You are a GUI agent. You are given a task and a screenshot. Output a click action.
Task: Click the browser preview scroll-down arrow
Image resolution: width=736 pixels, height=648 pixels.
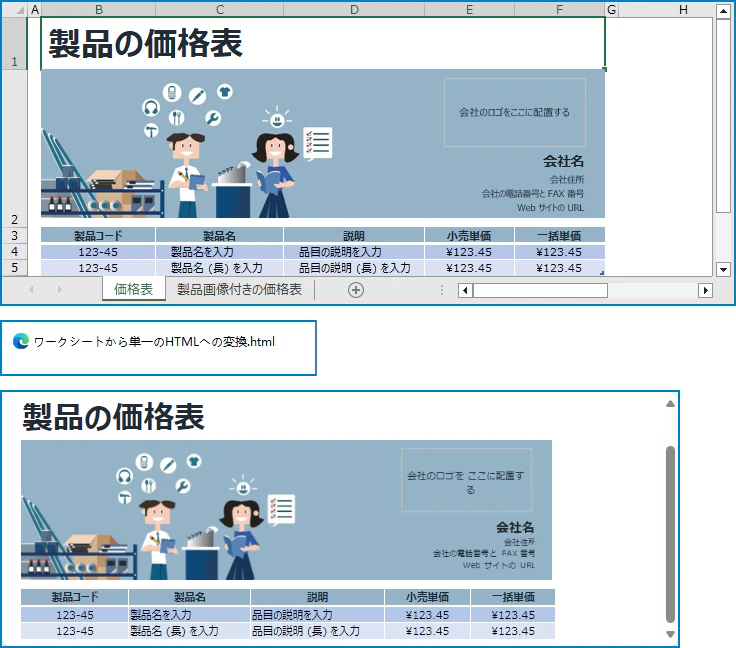point(670,634)
